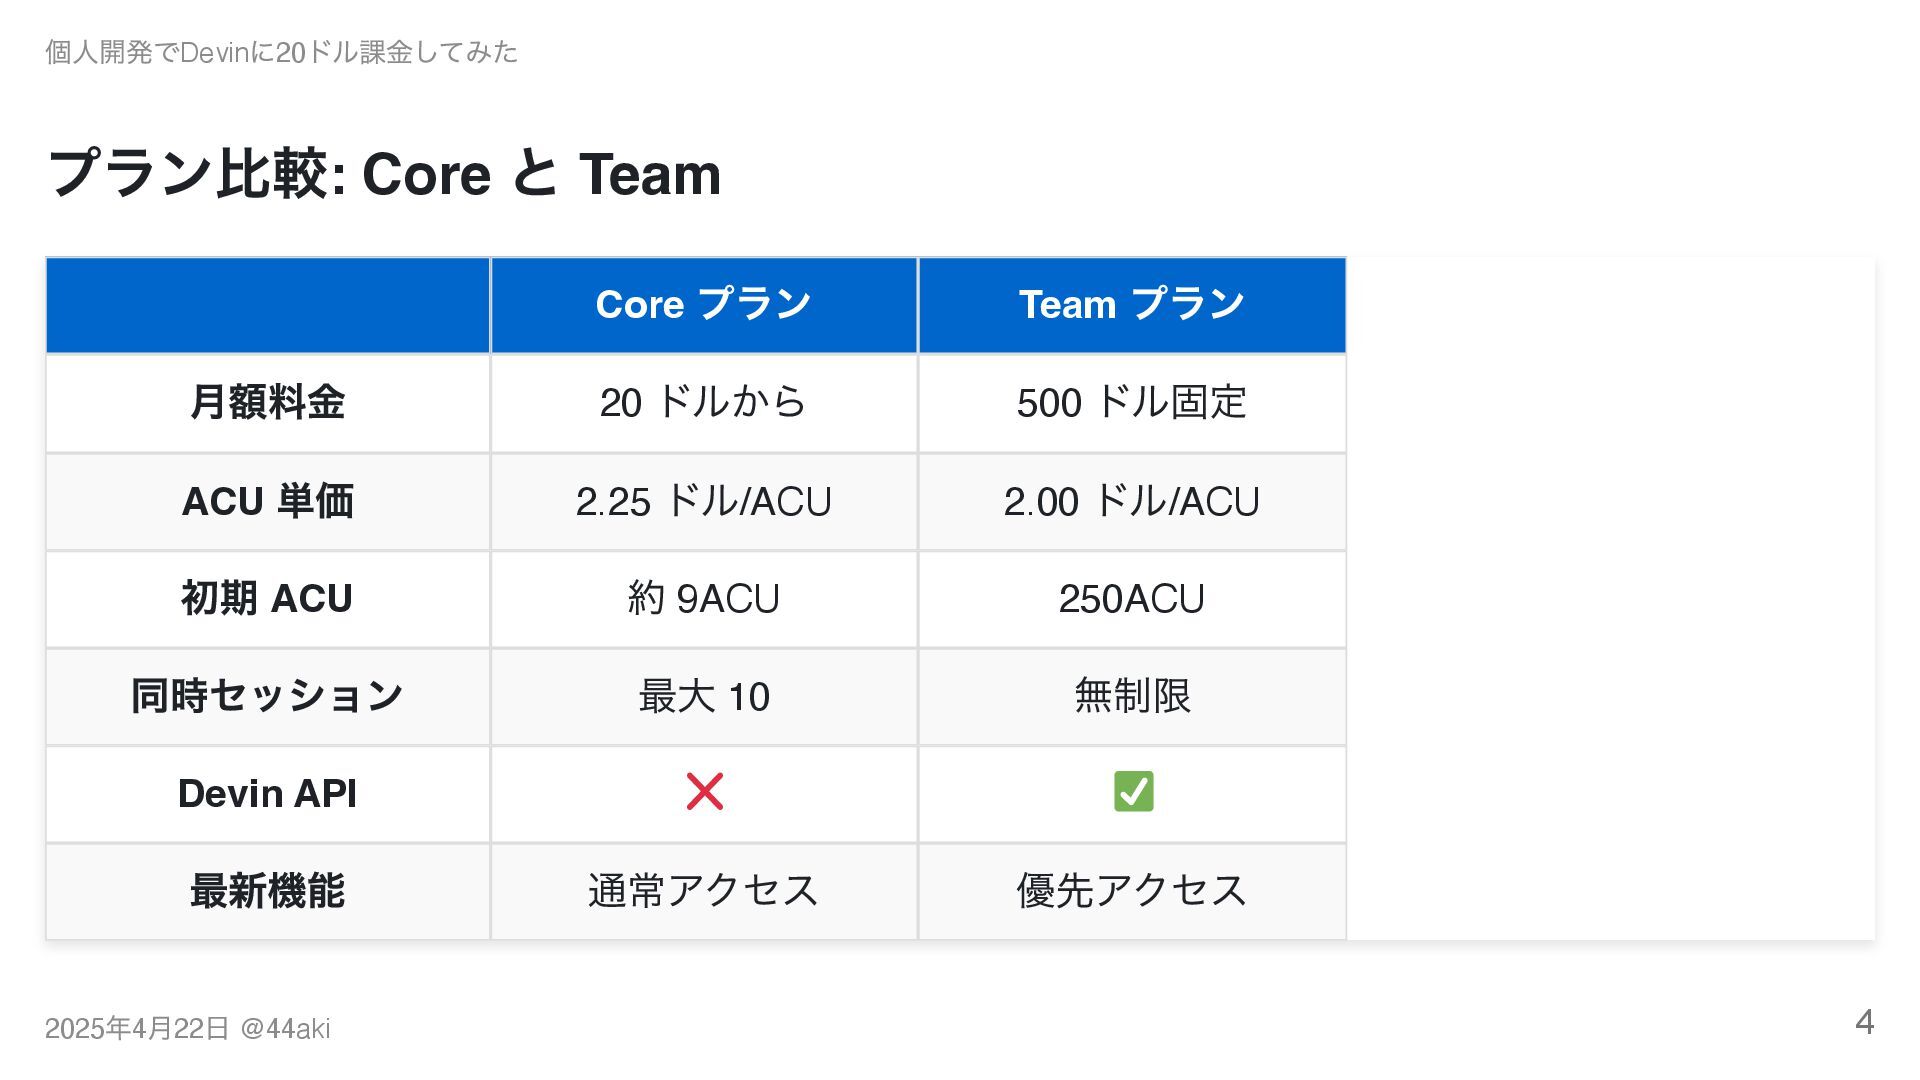Select the 500 ドル固定 cell
This screenshot has height=1080, width=1920.
[1132, 403]
